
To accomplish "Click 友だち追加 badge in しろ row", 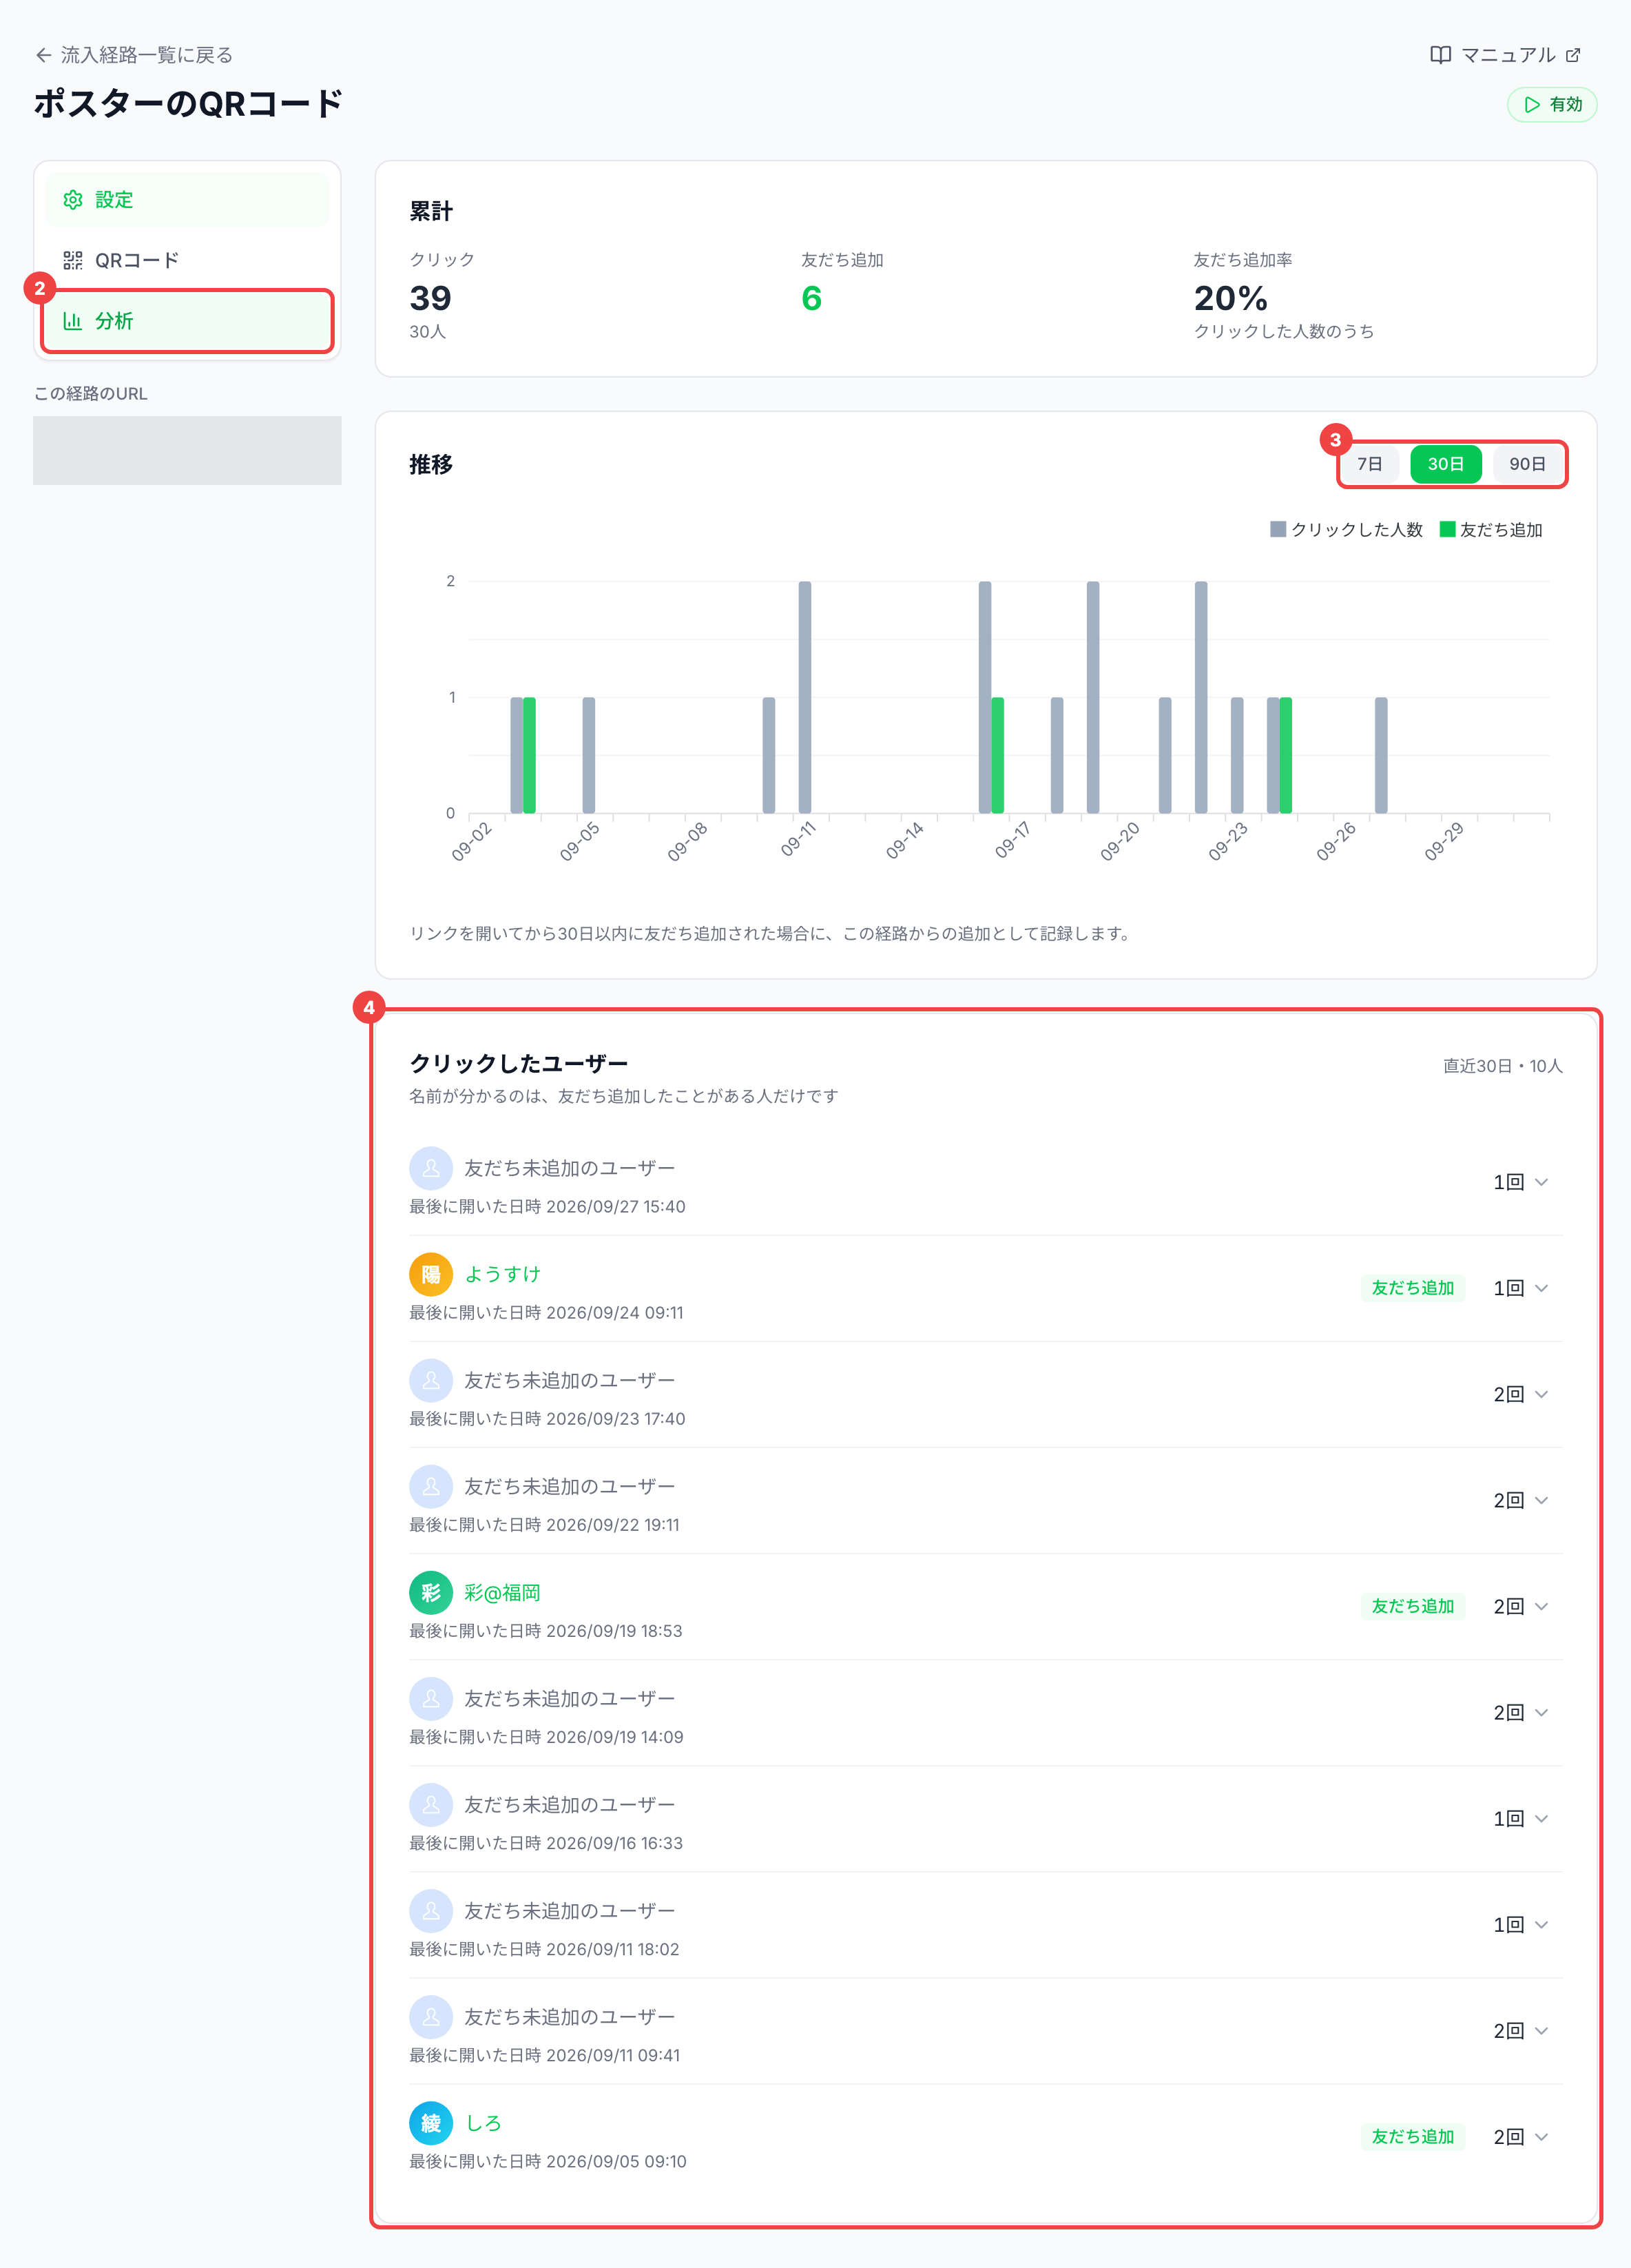I will 1412,2136.
